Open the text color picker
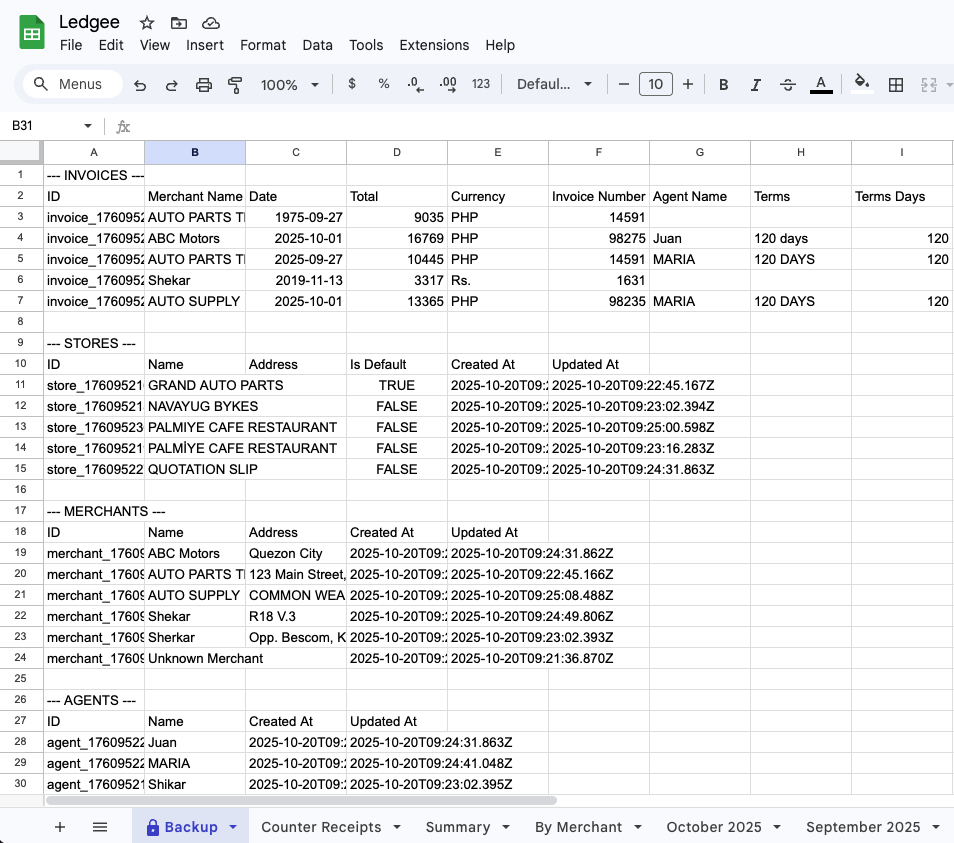The image size is (954, 843). pos(821,84)
